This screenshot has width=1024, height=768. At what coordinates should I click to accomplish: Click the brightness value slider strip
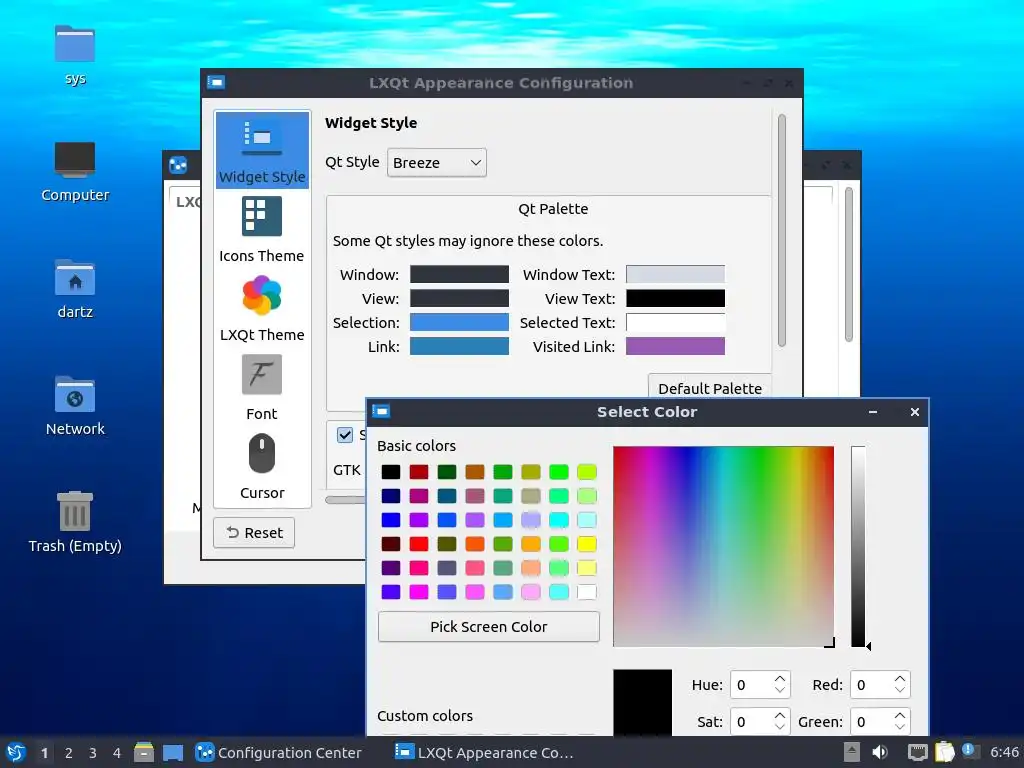pos(858,547)
